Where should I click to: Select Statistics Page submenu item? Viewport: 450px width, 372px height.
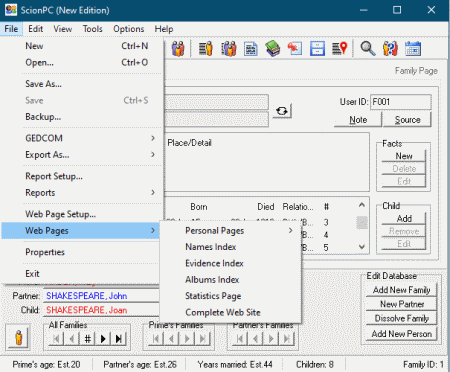pos(231,296)
